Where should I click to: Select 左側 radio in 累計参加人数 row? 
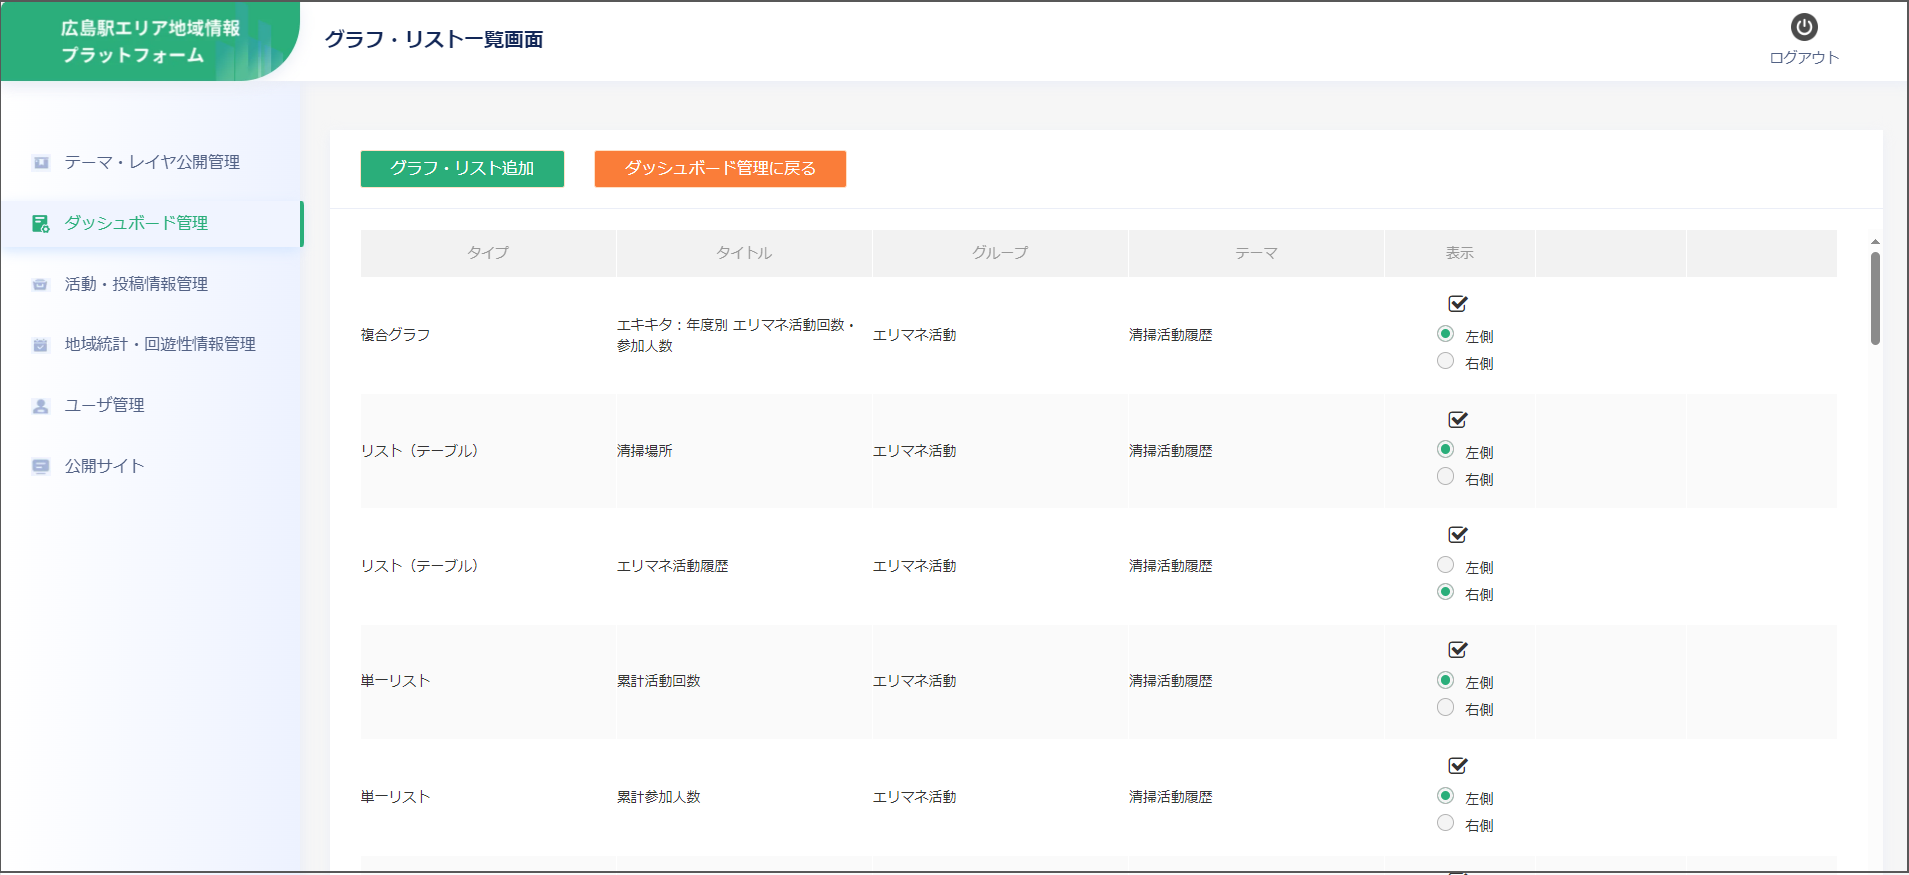pyautogui.click(x=1445, y=796)
